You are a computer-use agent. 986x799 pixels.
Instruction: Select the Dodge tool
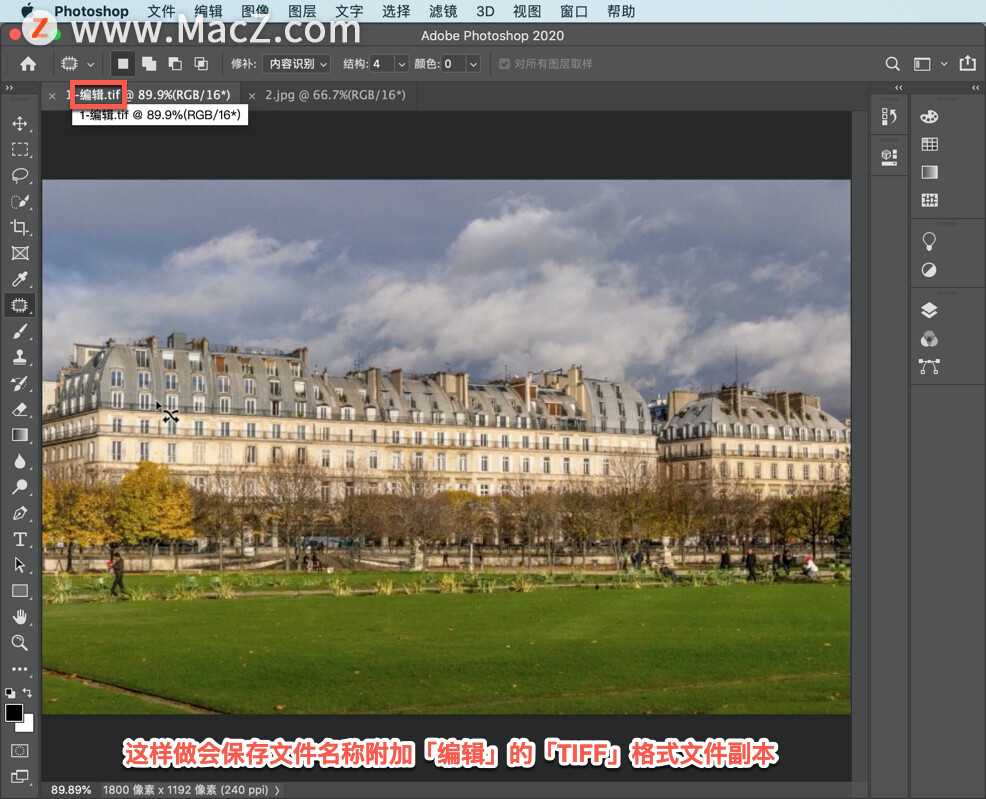(19, 487)
